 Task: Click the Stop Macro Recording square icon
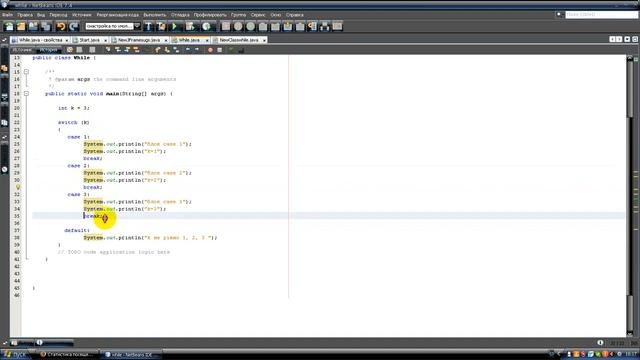pos(220,50)
